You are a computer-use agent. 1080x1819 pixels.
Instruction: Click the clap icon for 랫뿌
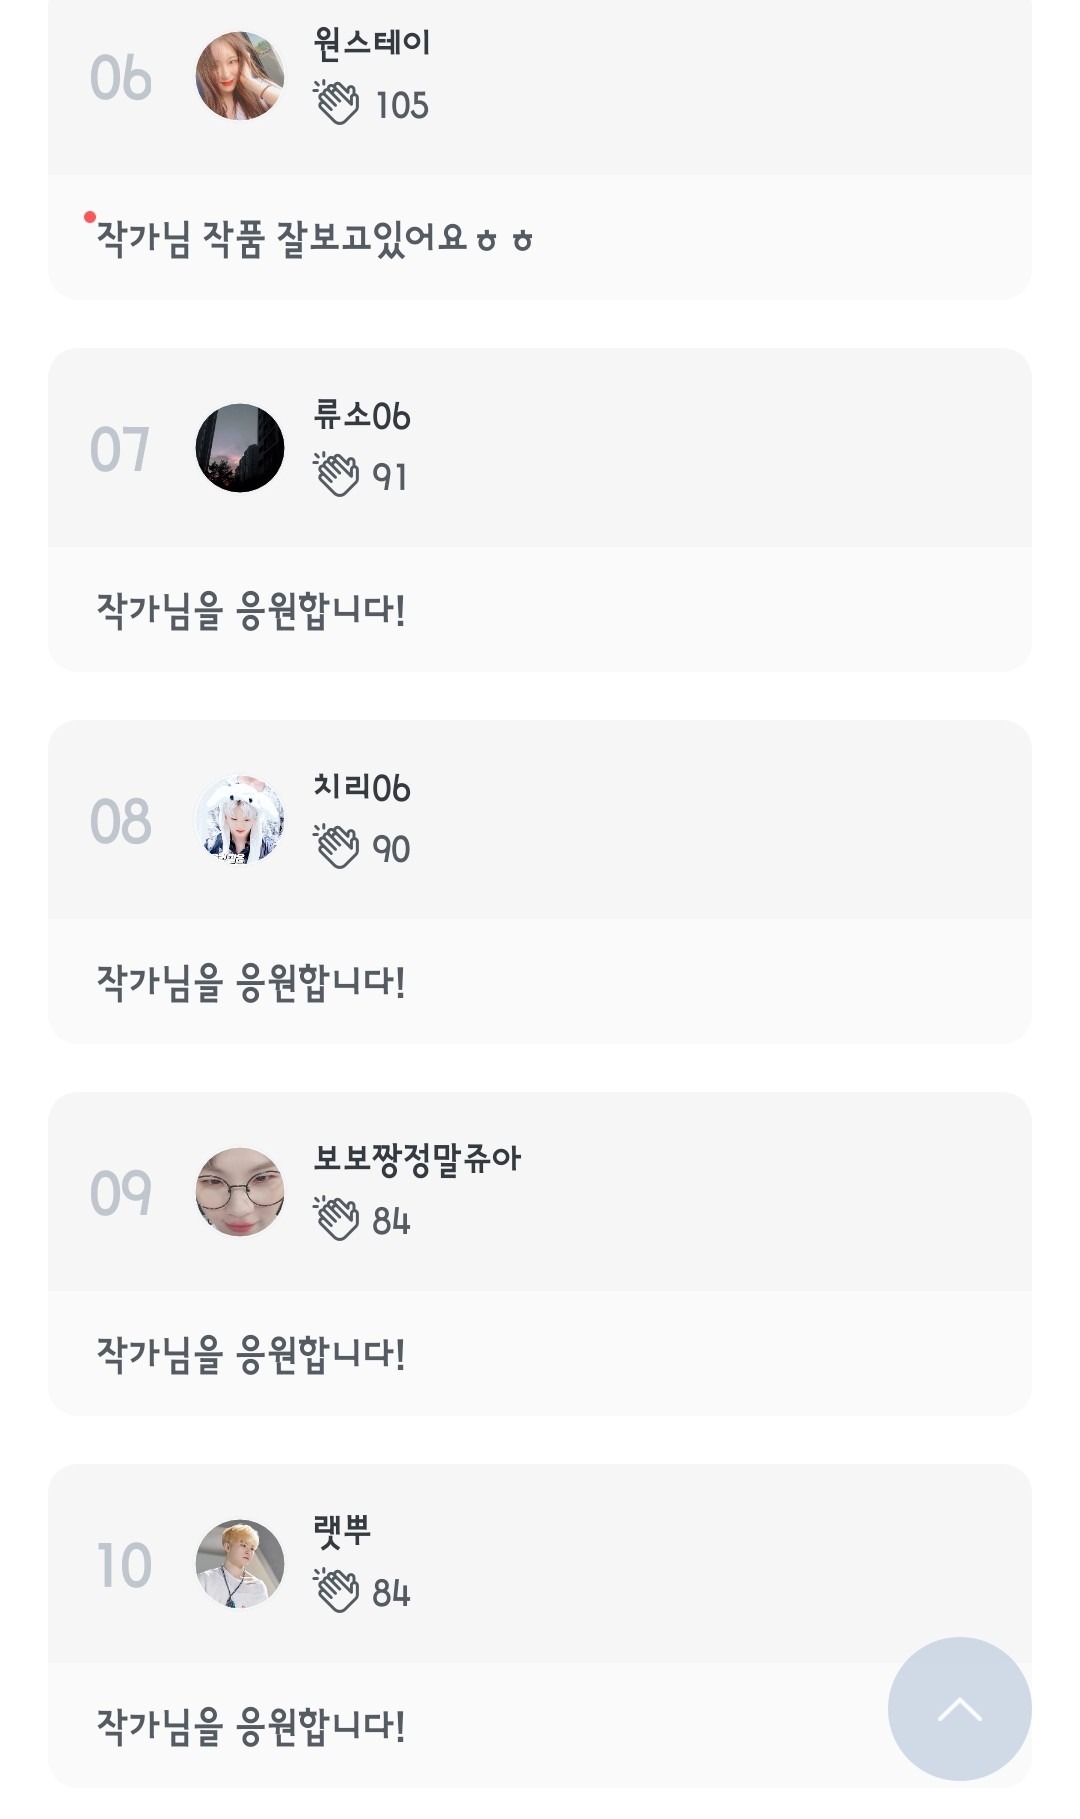(337, 1591)
